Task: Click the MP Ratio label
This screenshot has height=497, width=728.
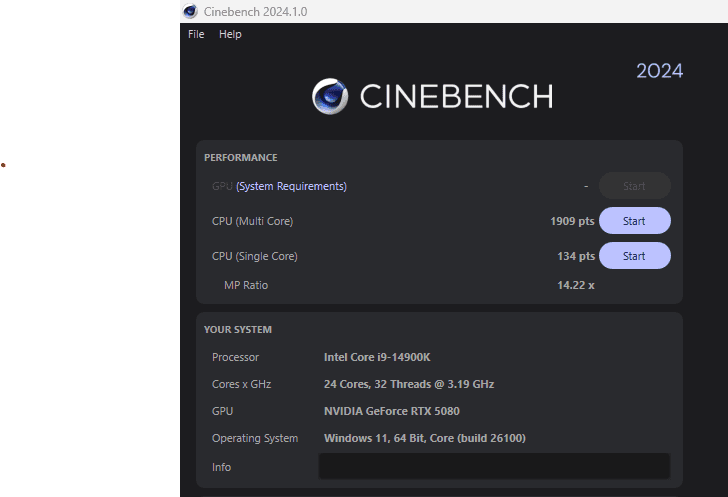Action: 246,285
